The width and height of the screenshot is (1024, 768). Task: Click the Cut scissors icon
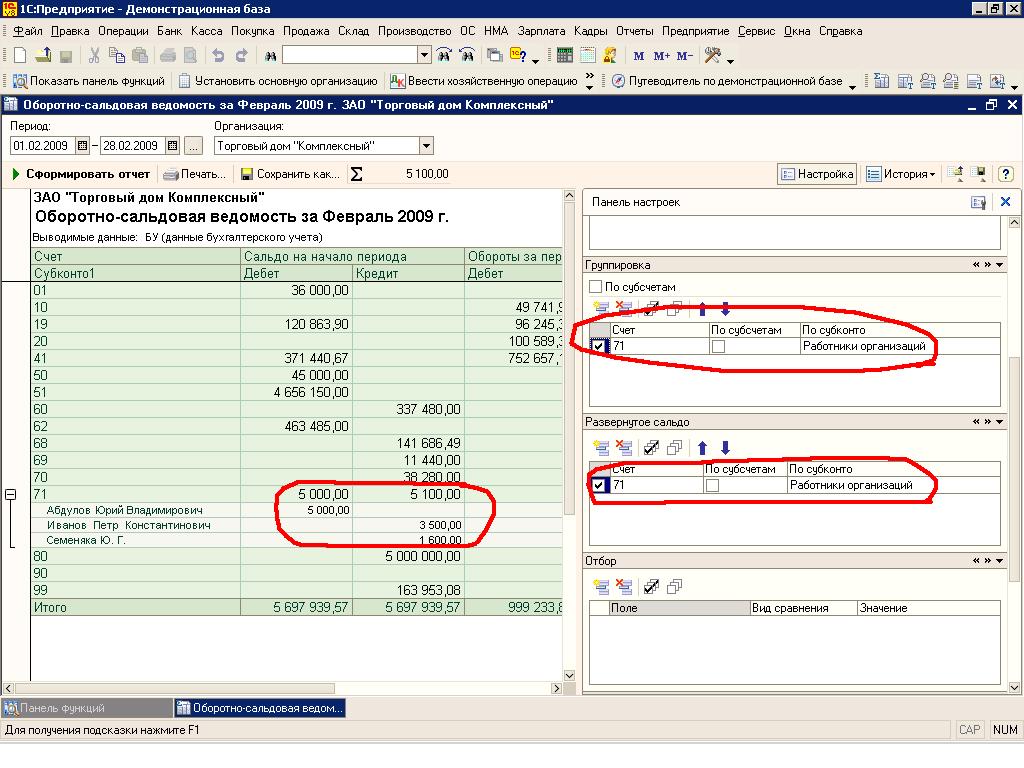[x=94, y=56]
